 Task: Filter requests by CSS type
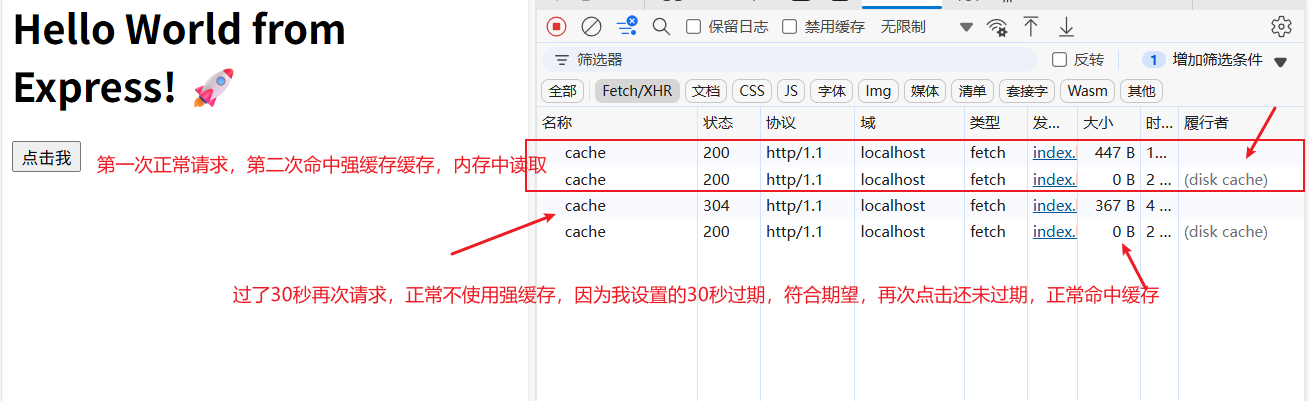752,91
